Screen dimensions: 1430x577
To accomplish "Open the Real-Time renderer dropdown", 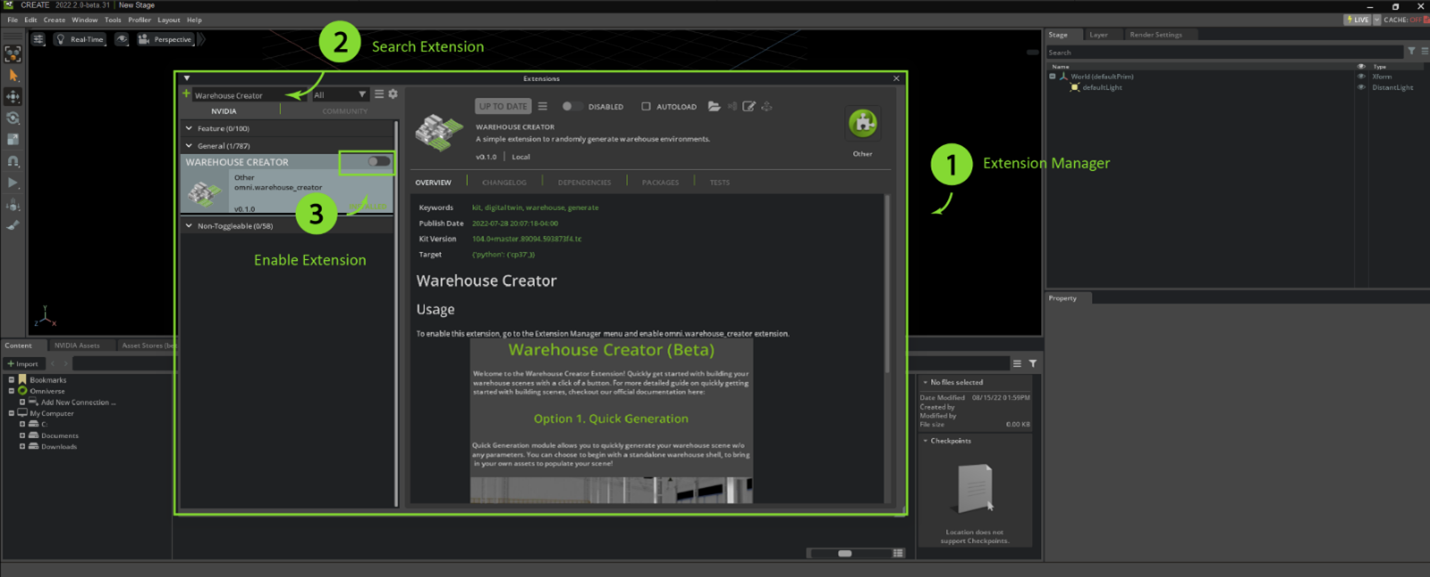I will pos(79,40).
